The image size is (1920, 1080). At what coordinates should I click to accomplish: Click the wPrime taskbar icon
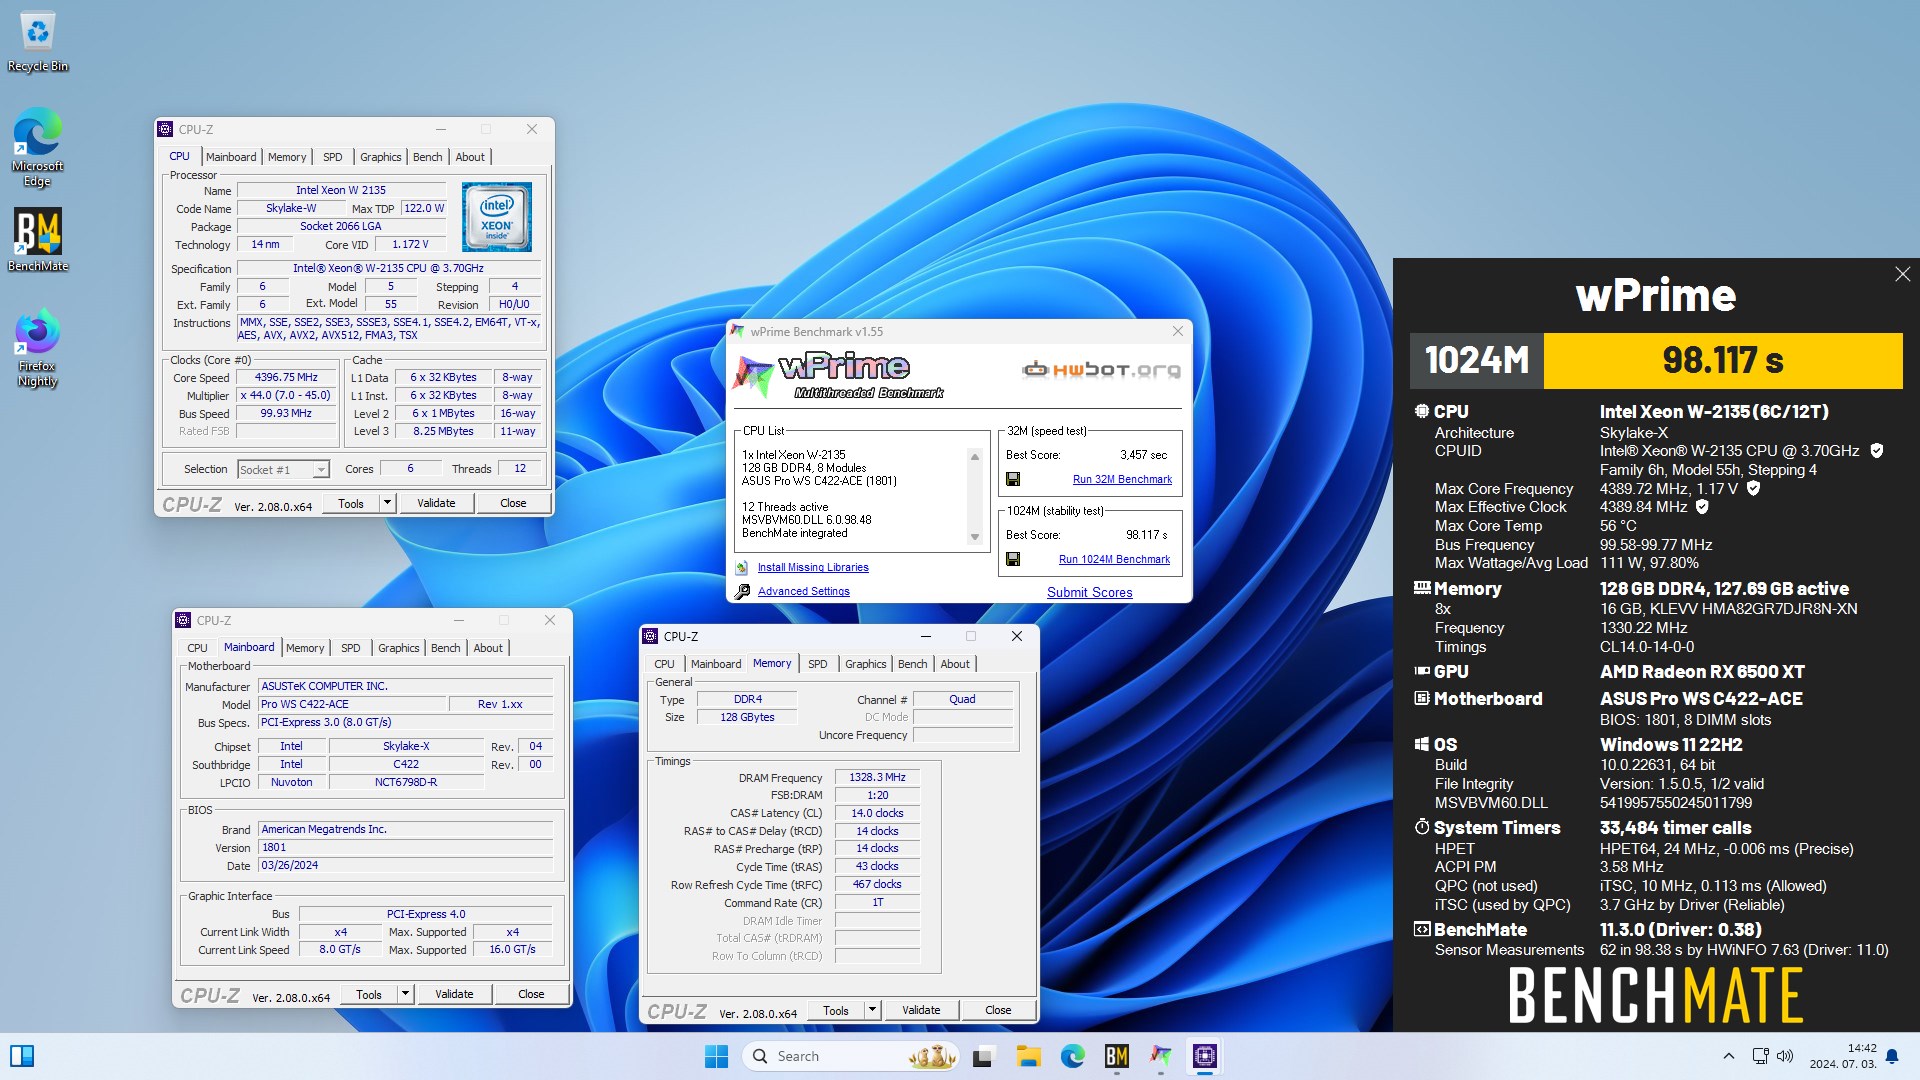coord(1161,1056)
